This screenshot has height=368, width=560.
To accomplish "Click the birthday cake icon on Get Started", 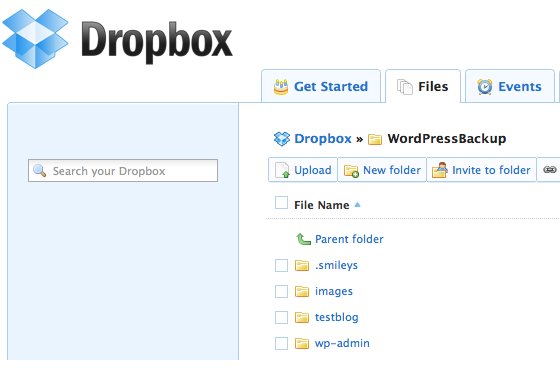I will coord(281,87).
